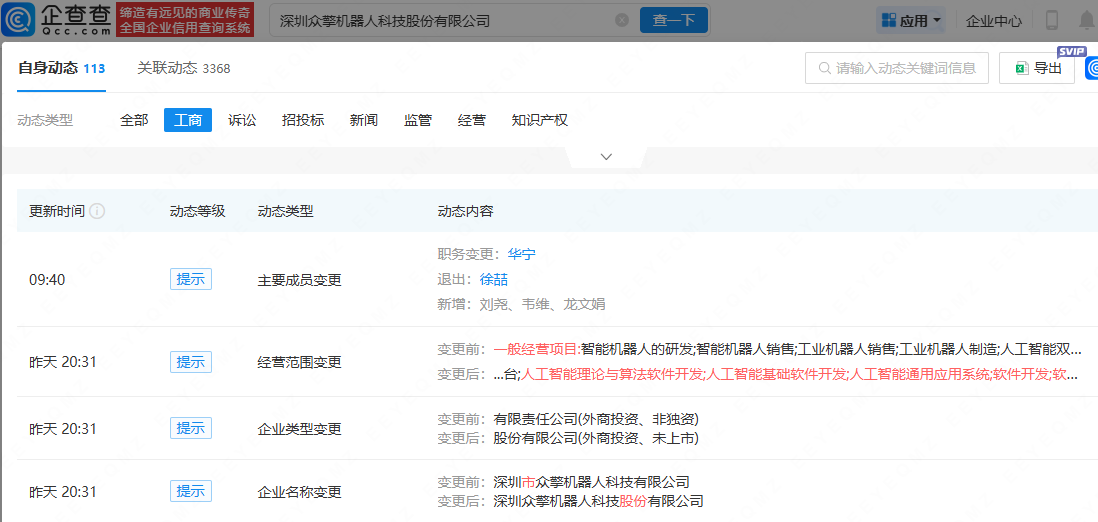The height and width of the screenshot is (522, 1098).
Task: Open the 华宁 person link
Action: pyautogui.click(x=522, y=254)
